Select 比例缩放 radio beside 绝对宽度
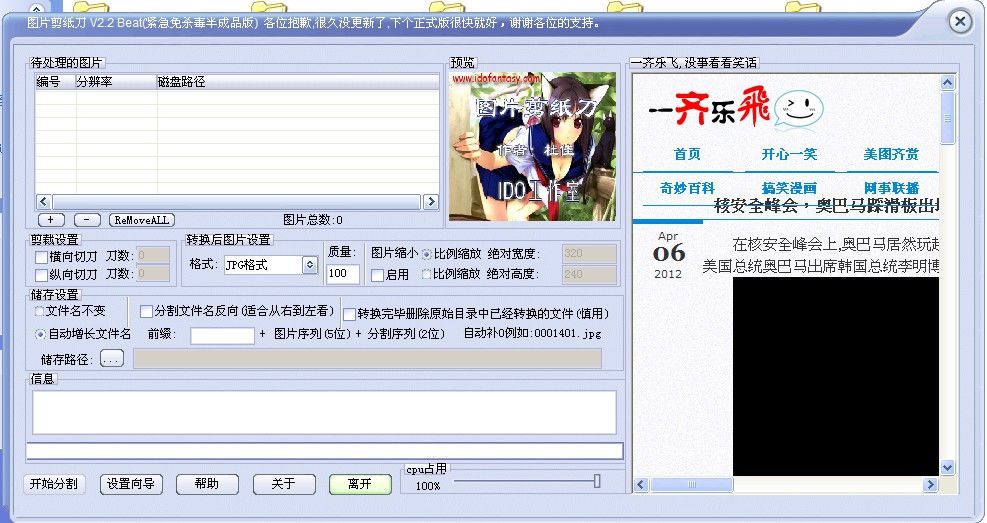Viewport: 987px width, 523px height. pos(427,254)
